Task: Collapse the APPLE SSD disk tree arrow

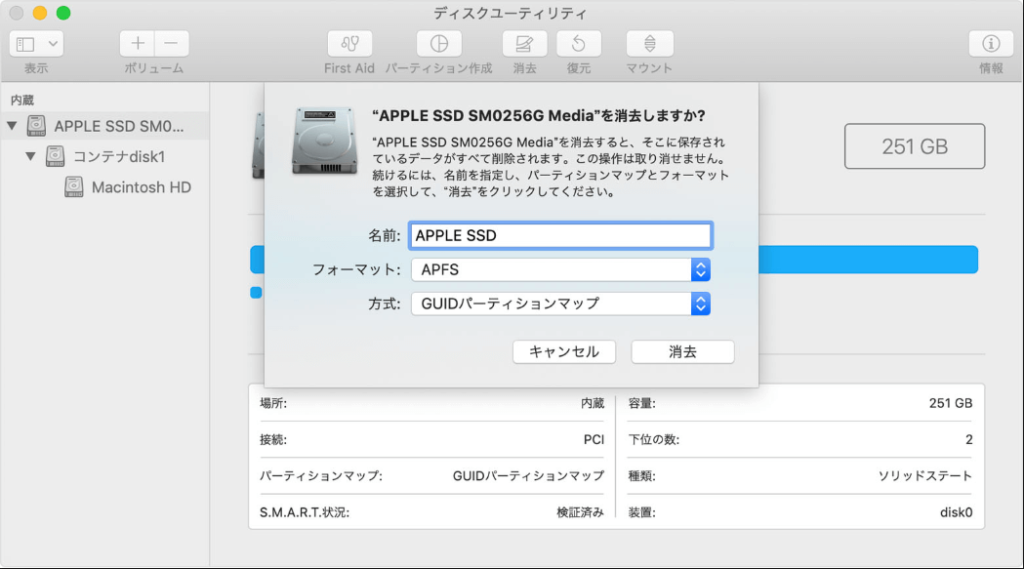Action: (x=12, y=126)
